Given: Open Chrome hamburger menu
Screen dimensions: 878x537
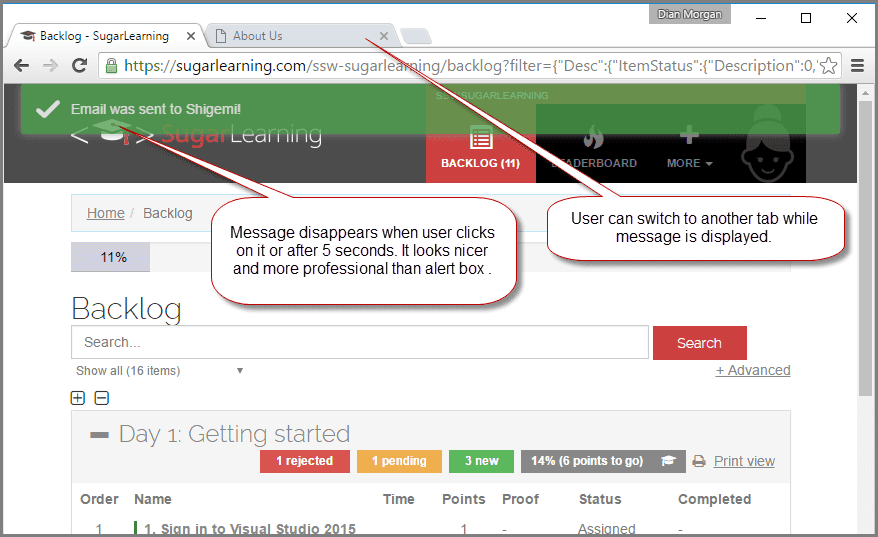Looking at the screenshot, I should coord(857,66).
